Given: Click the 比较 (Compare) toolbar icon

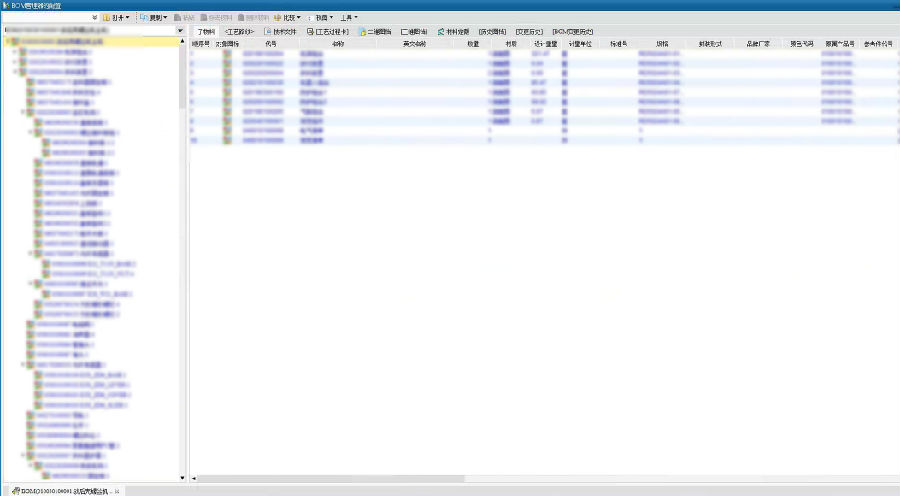Looking at the screenshot, I should [x=278, y=18].
